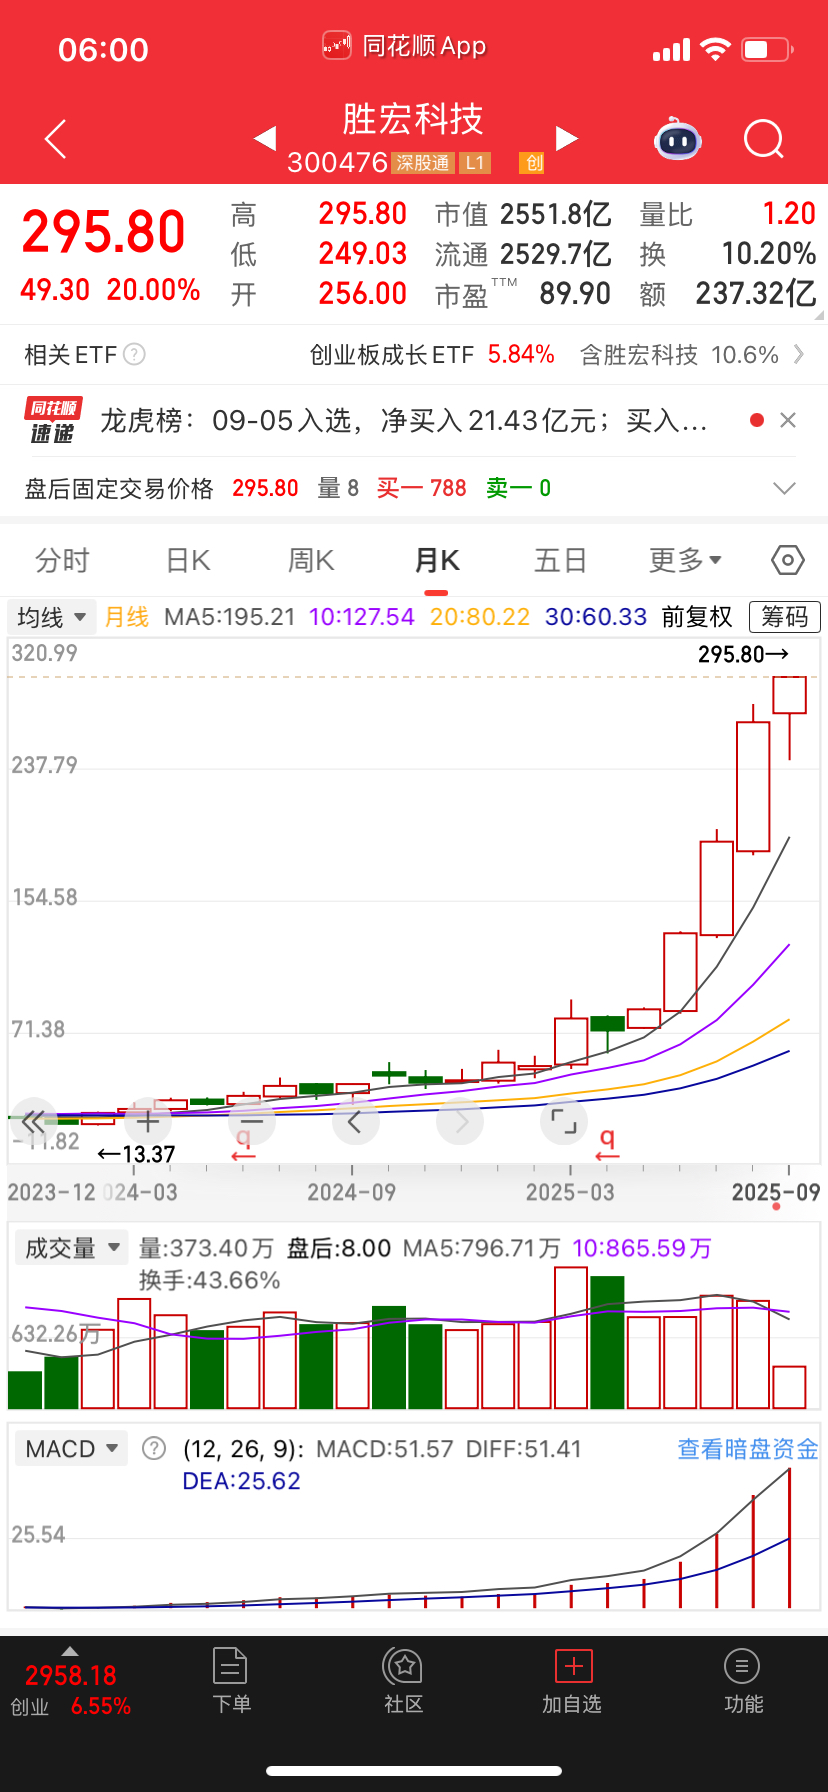Switch to 日K chart tab

(x=188, y=560)
